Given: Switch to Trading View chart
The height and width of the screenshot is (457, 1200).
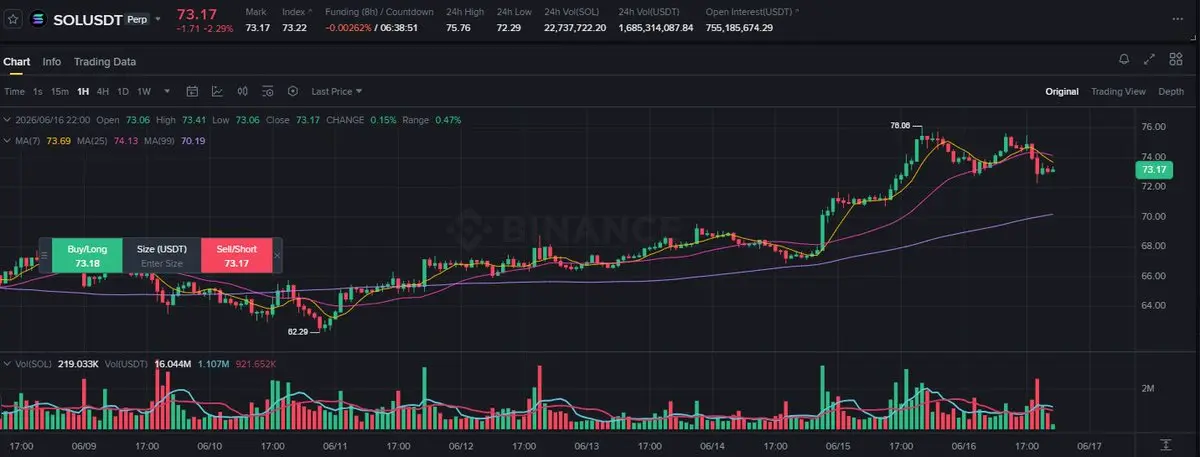Looking at the screenshot, I should 1118,91.
